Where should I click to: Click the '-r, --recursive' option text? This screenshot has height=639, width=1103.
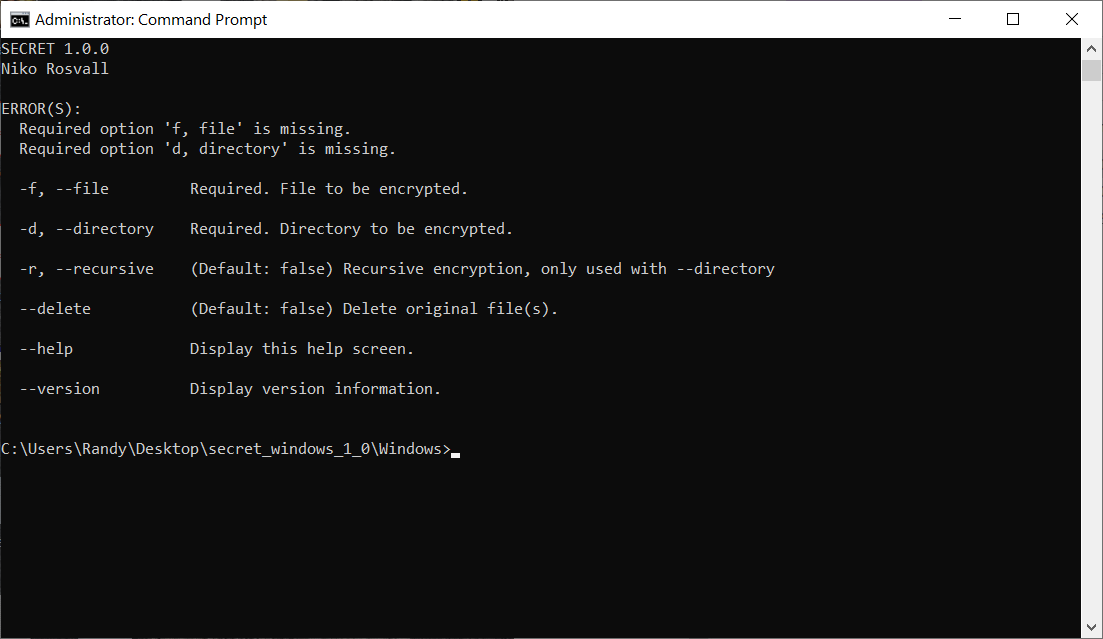pyautogui.click(x=87, y=269)
